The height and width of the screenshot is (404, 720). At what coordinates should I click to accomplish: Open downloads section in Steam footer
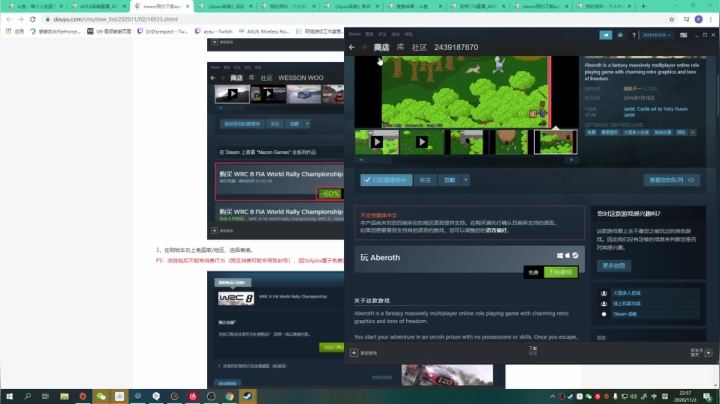click(533, 351)
